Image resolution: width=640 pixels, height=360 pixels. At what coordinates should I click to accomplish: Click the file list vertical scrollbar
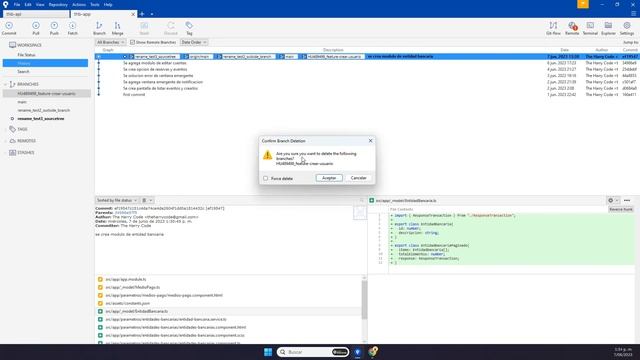[364, 300]
